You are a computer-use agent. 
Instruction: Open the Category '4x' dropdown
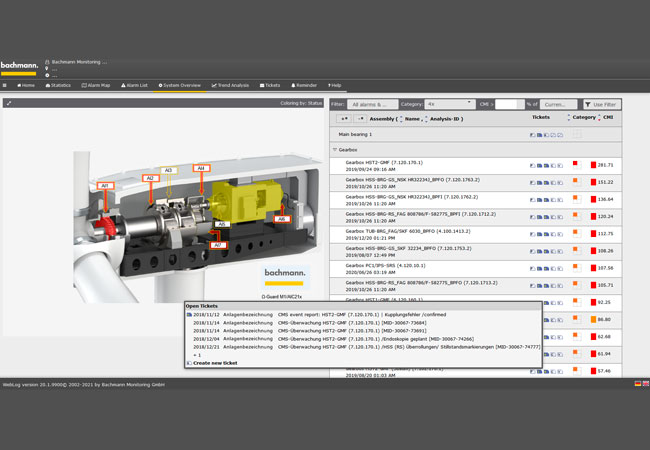coord(450,104)
